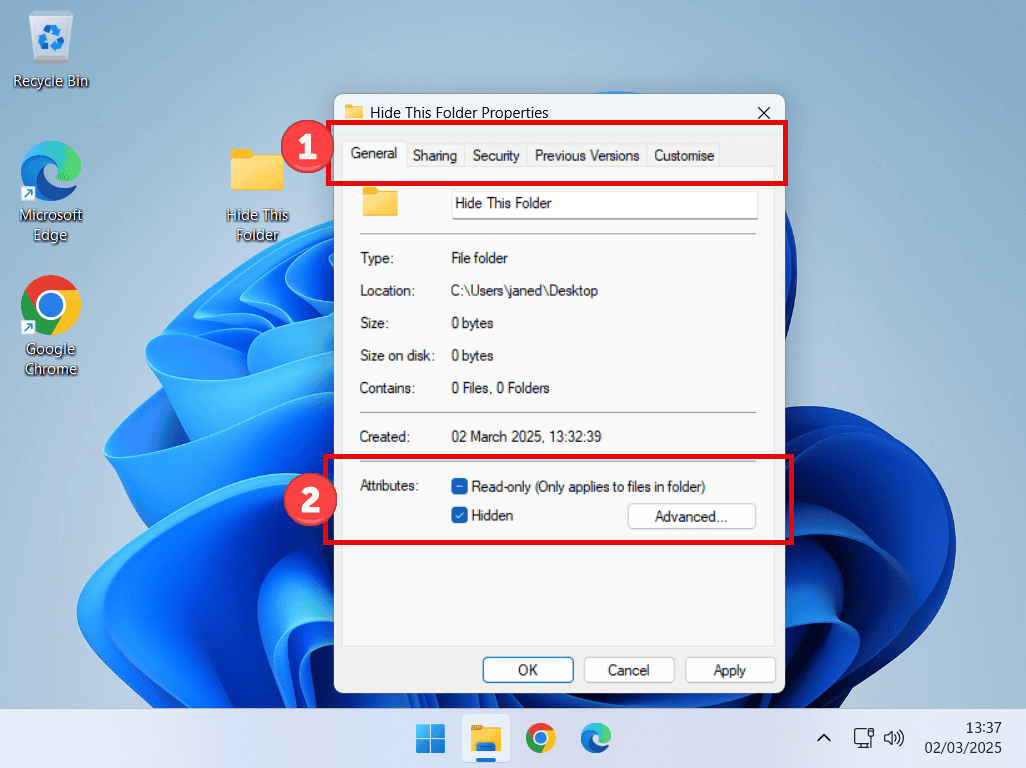Apply the changed folder attributes

(x=730, y=670)
